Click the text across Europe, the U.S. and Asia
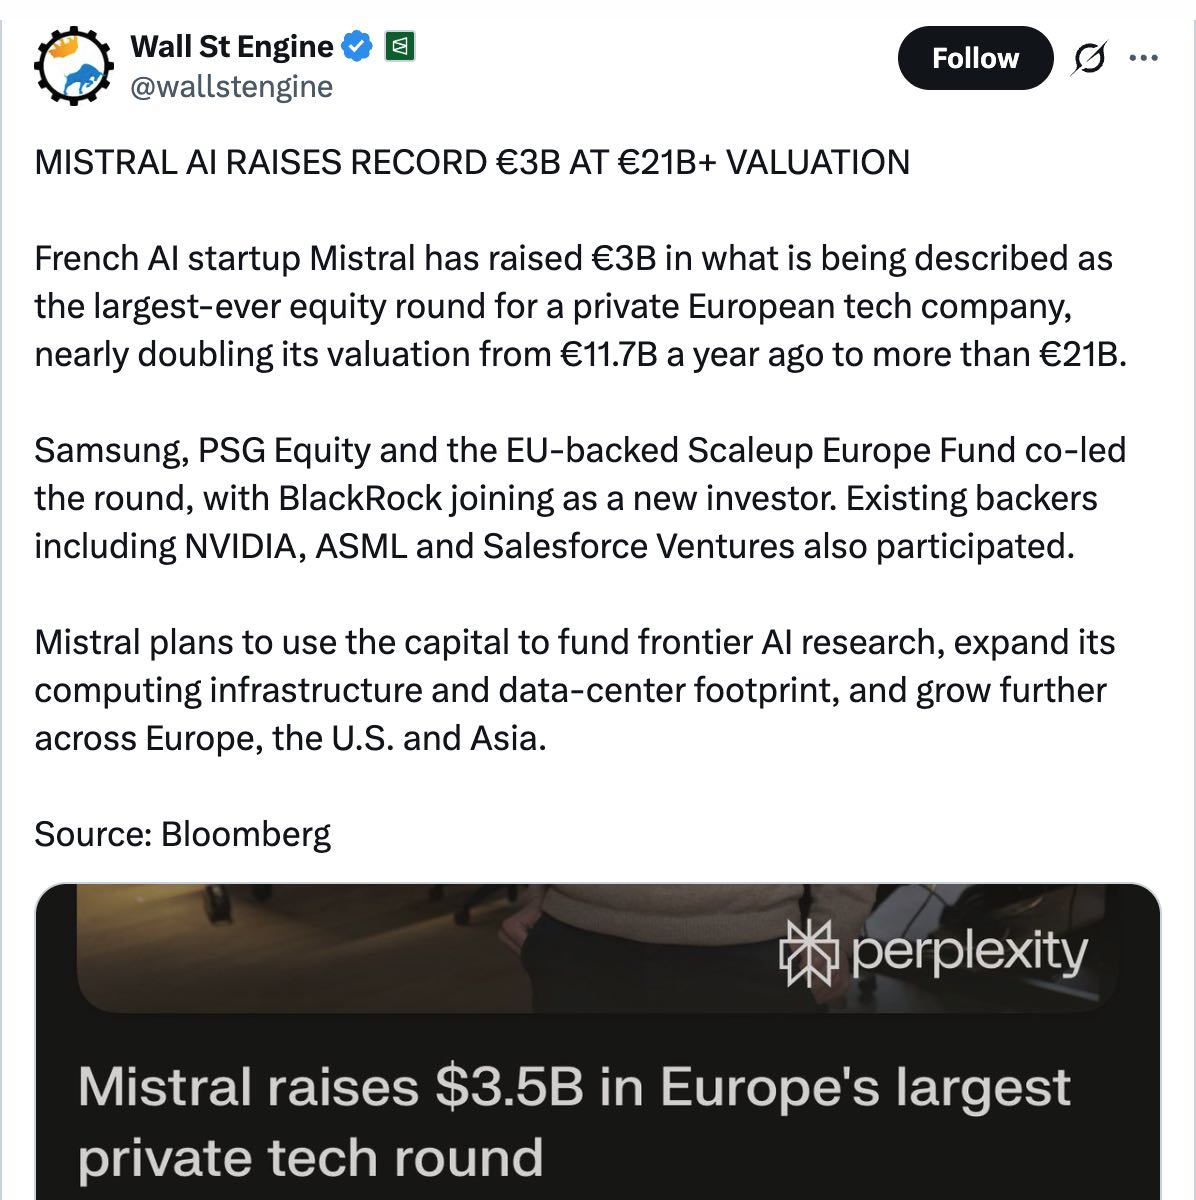The image size is (1196, 1200). (x=290, y=738)
